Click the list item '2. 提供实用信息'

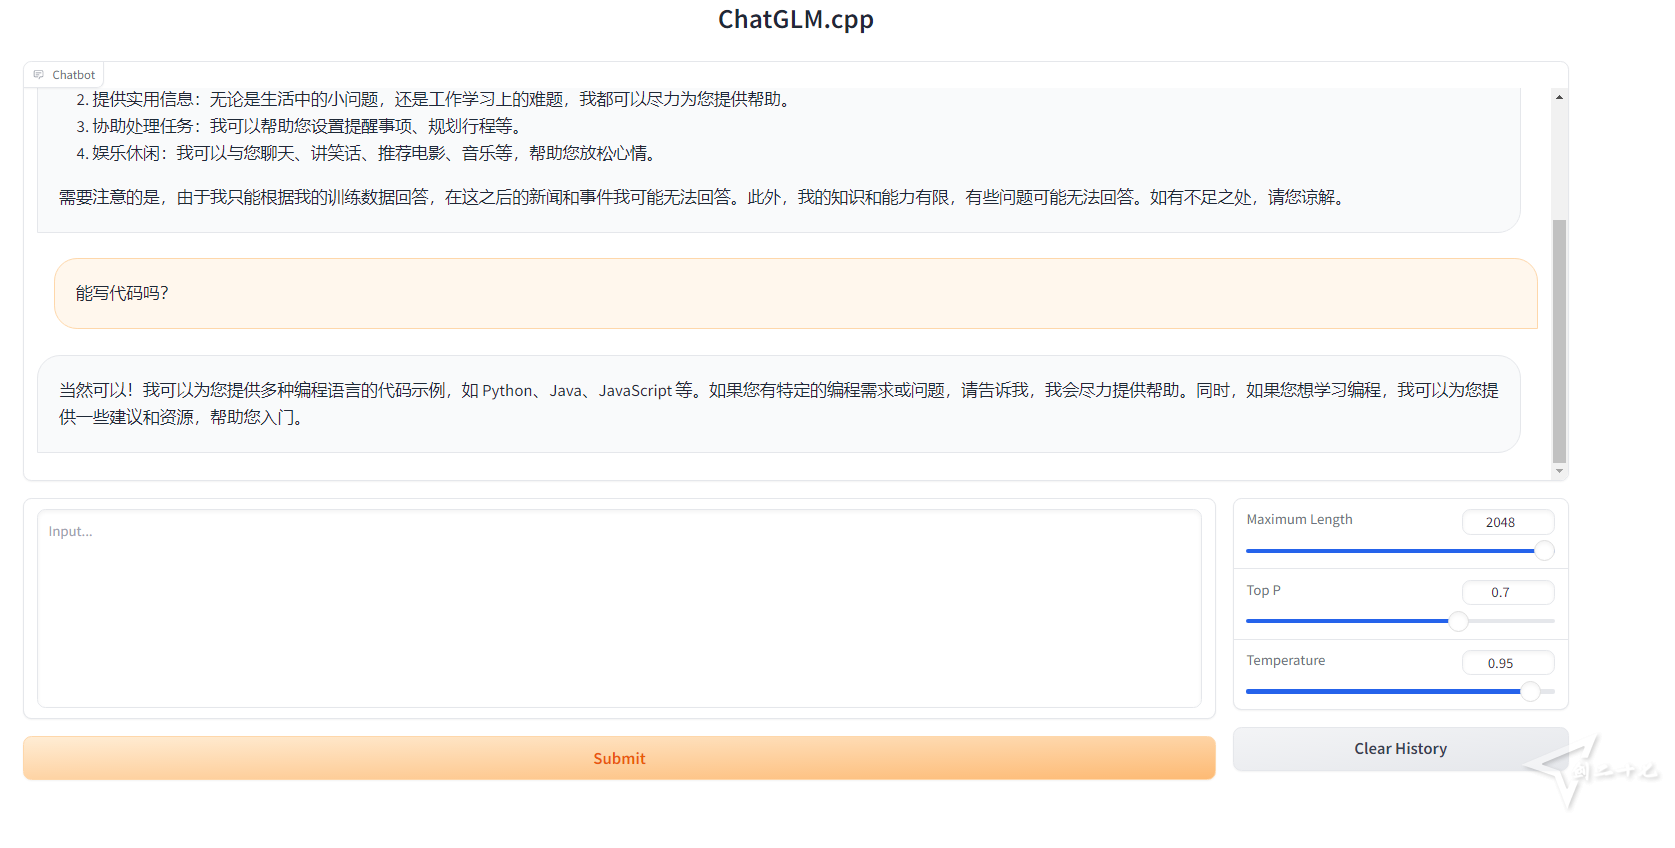click(x=435, y=99)
